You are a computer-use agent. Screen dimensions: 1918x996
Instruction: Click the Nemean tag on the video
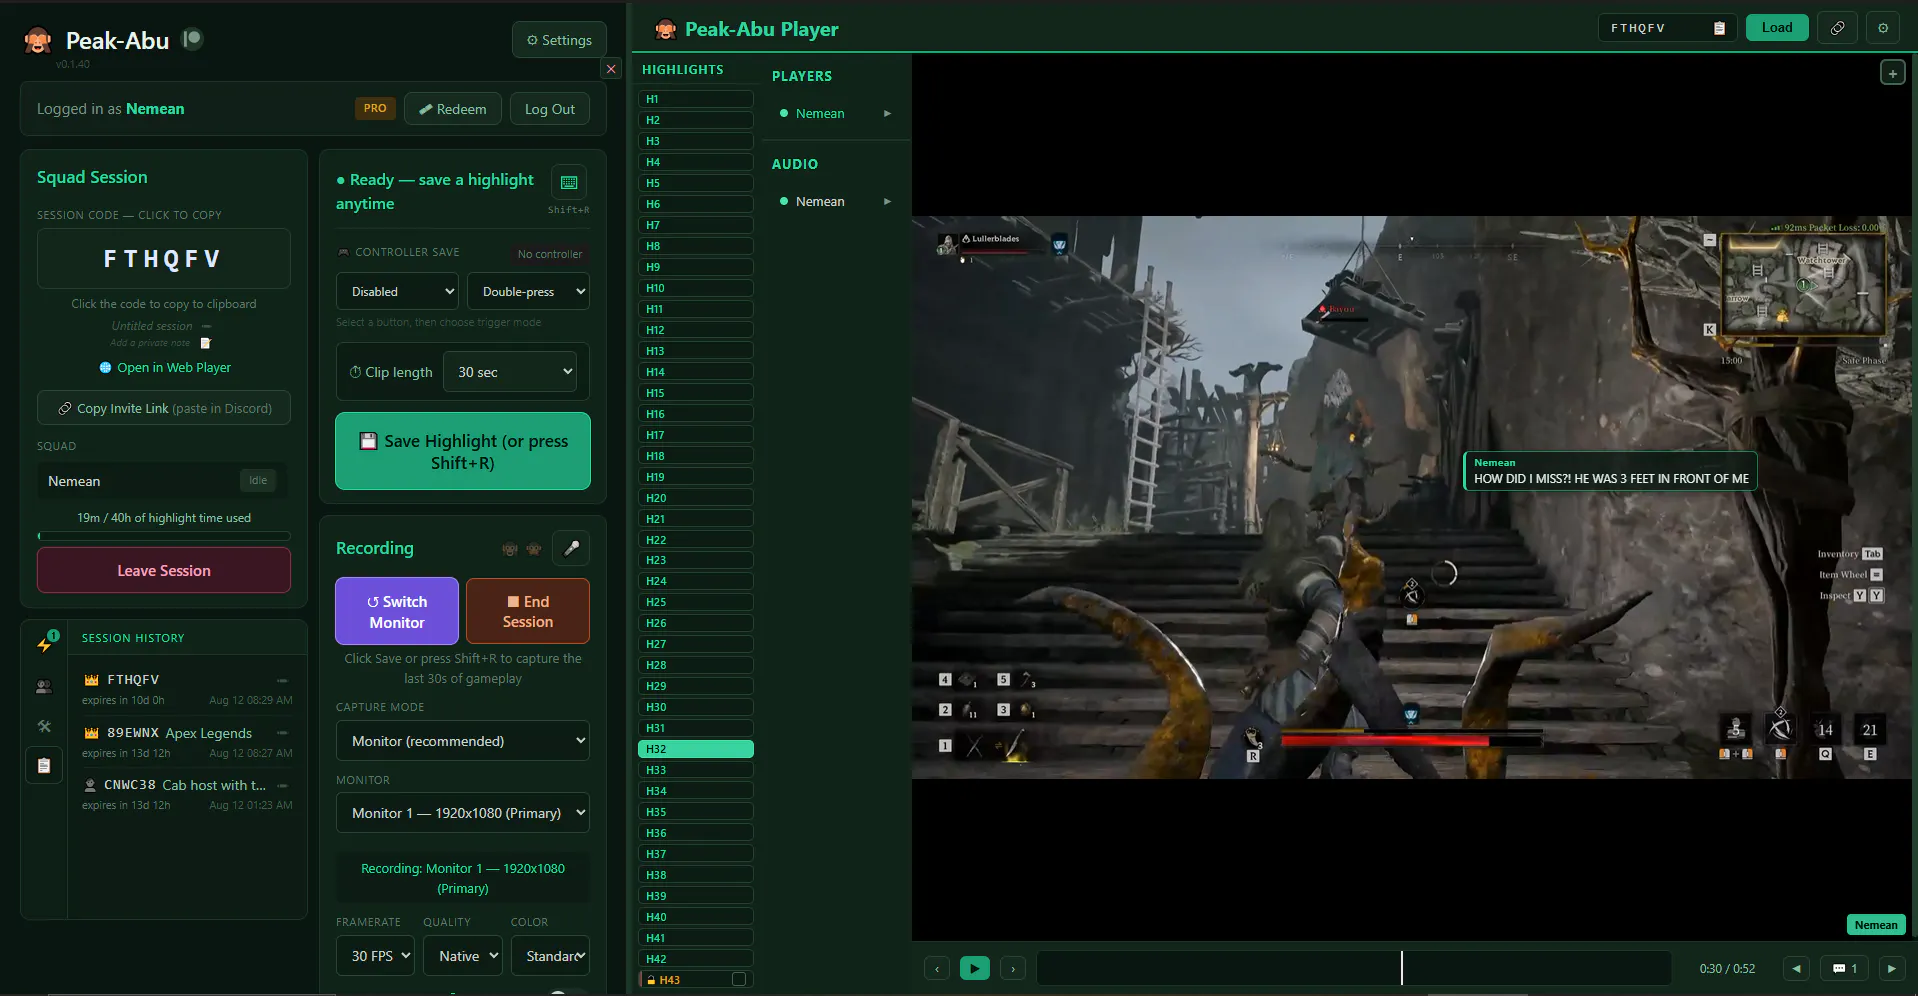tap(1876, 925)
